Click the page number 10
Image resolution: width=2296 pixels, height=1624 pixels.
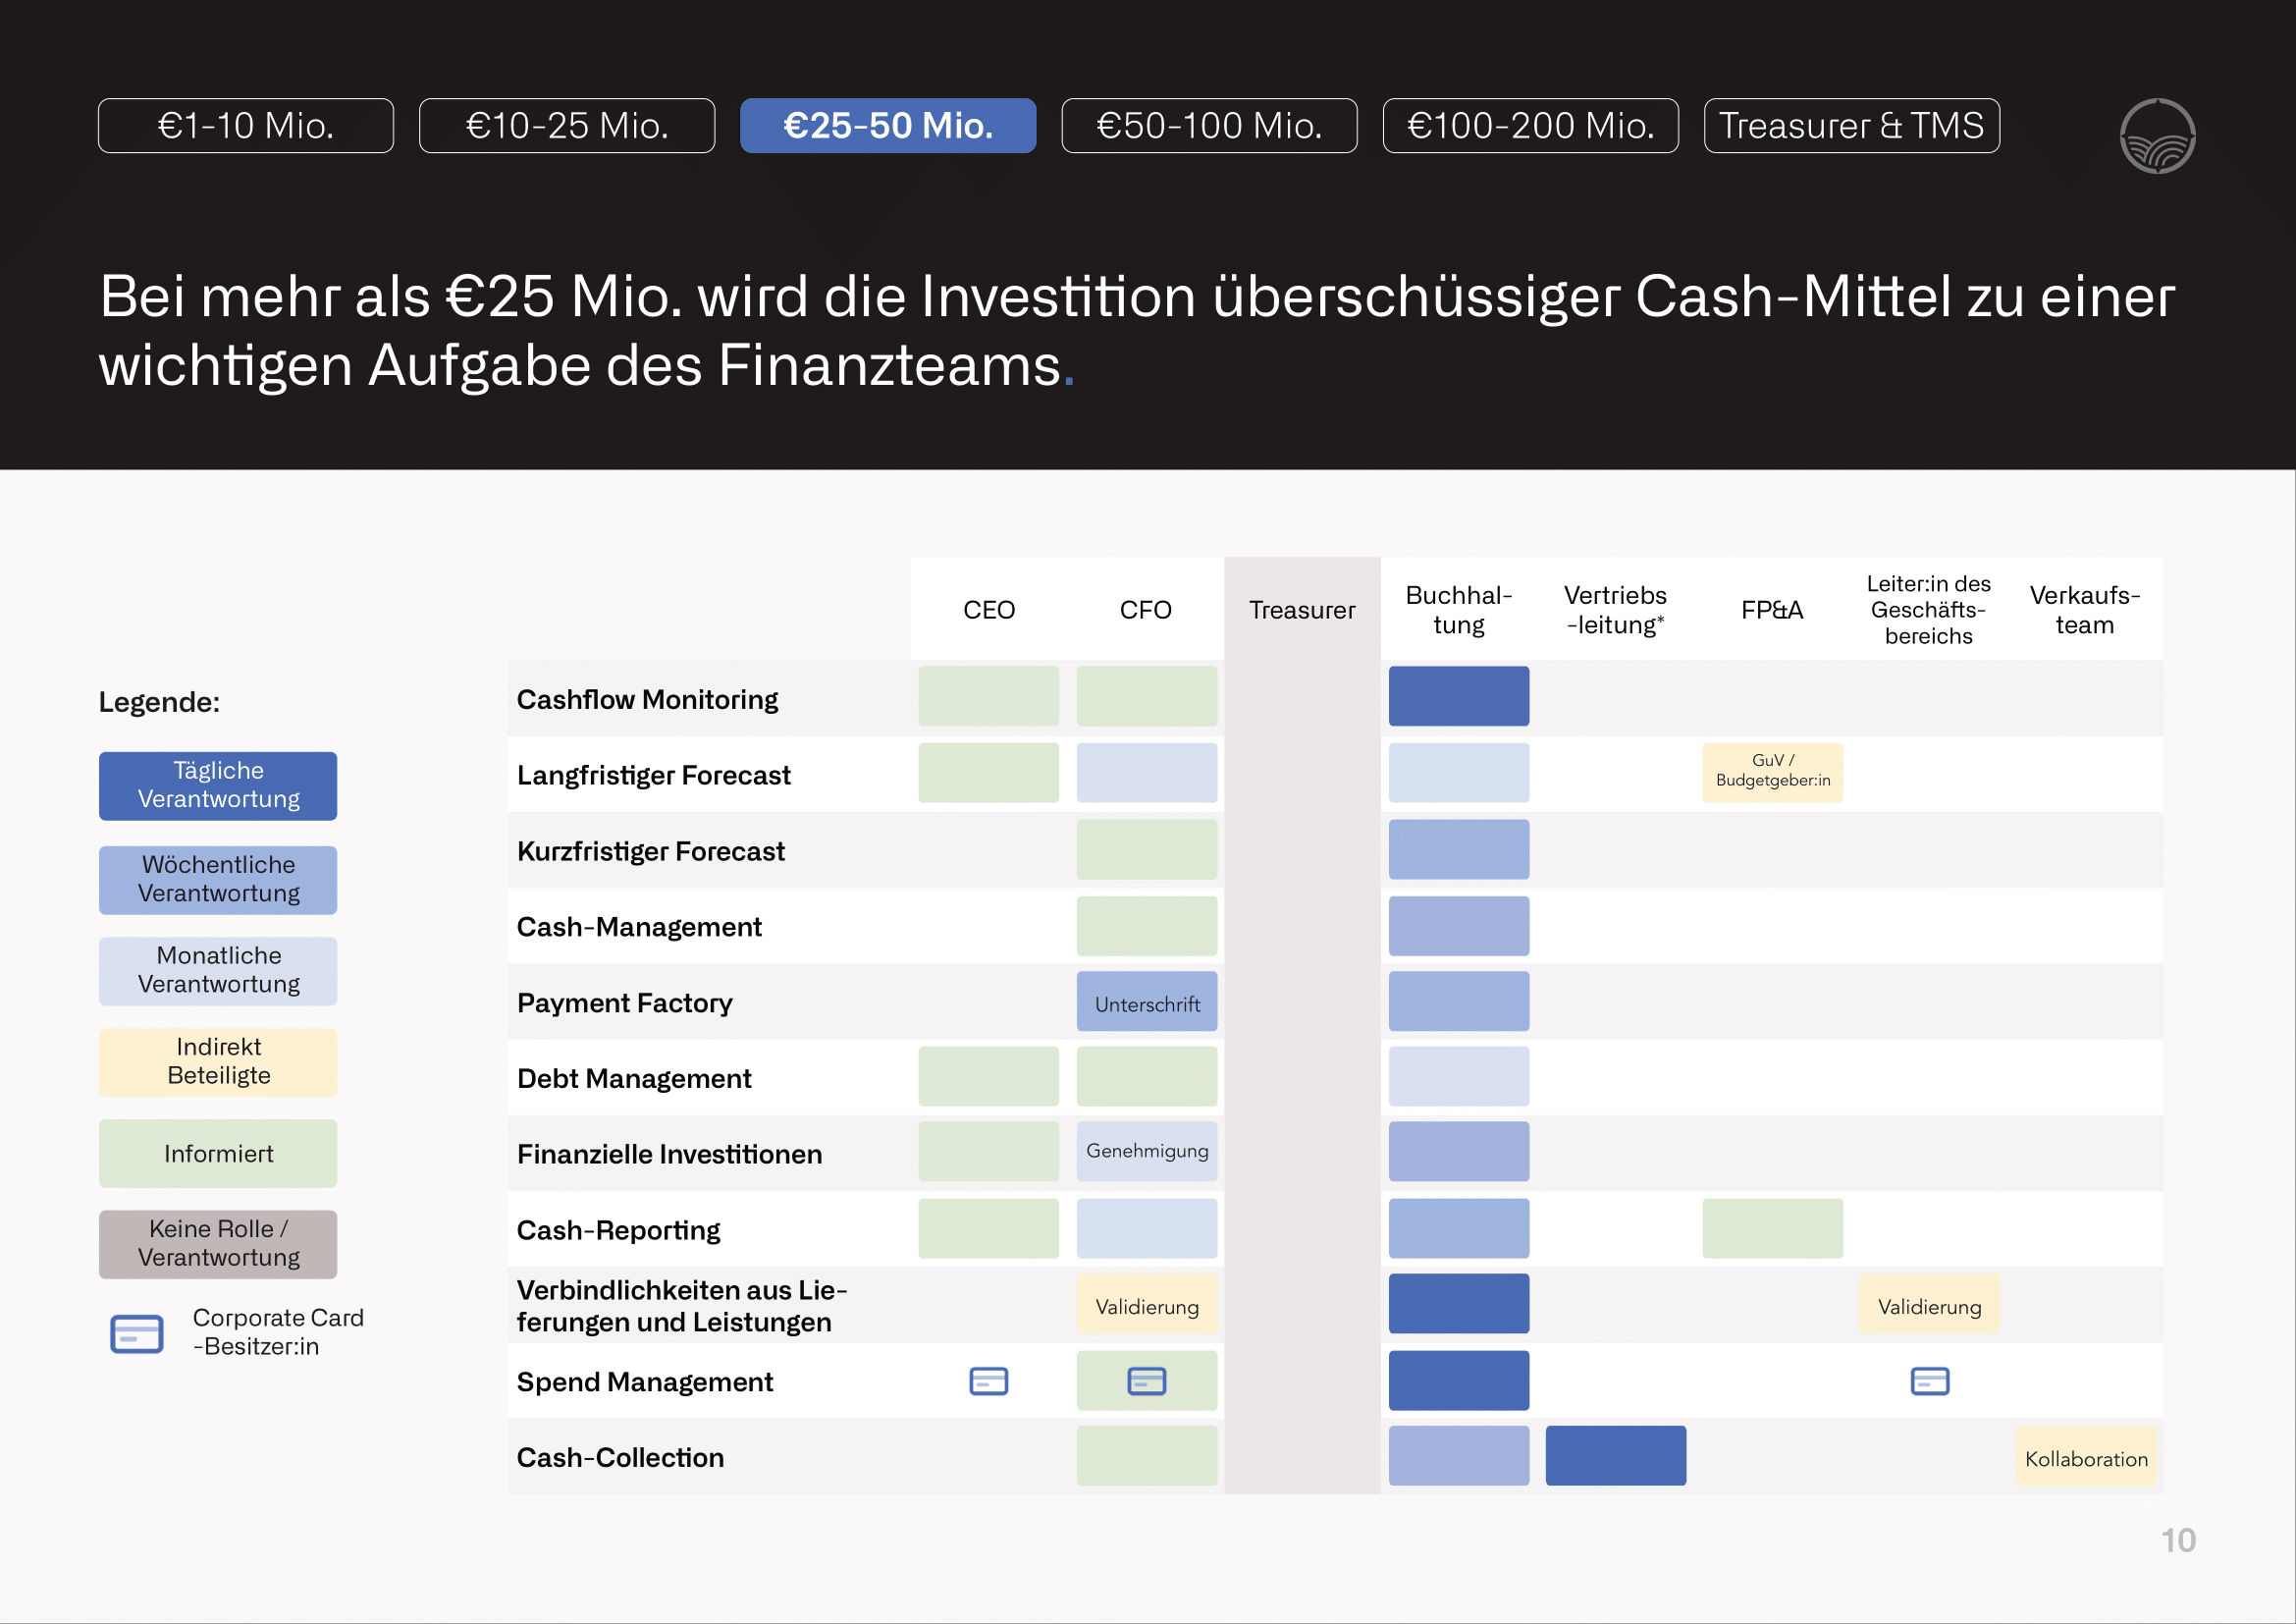pos(2178,1540)
